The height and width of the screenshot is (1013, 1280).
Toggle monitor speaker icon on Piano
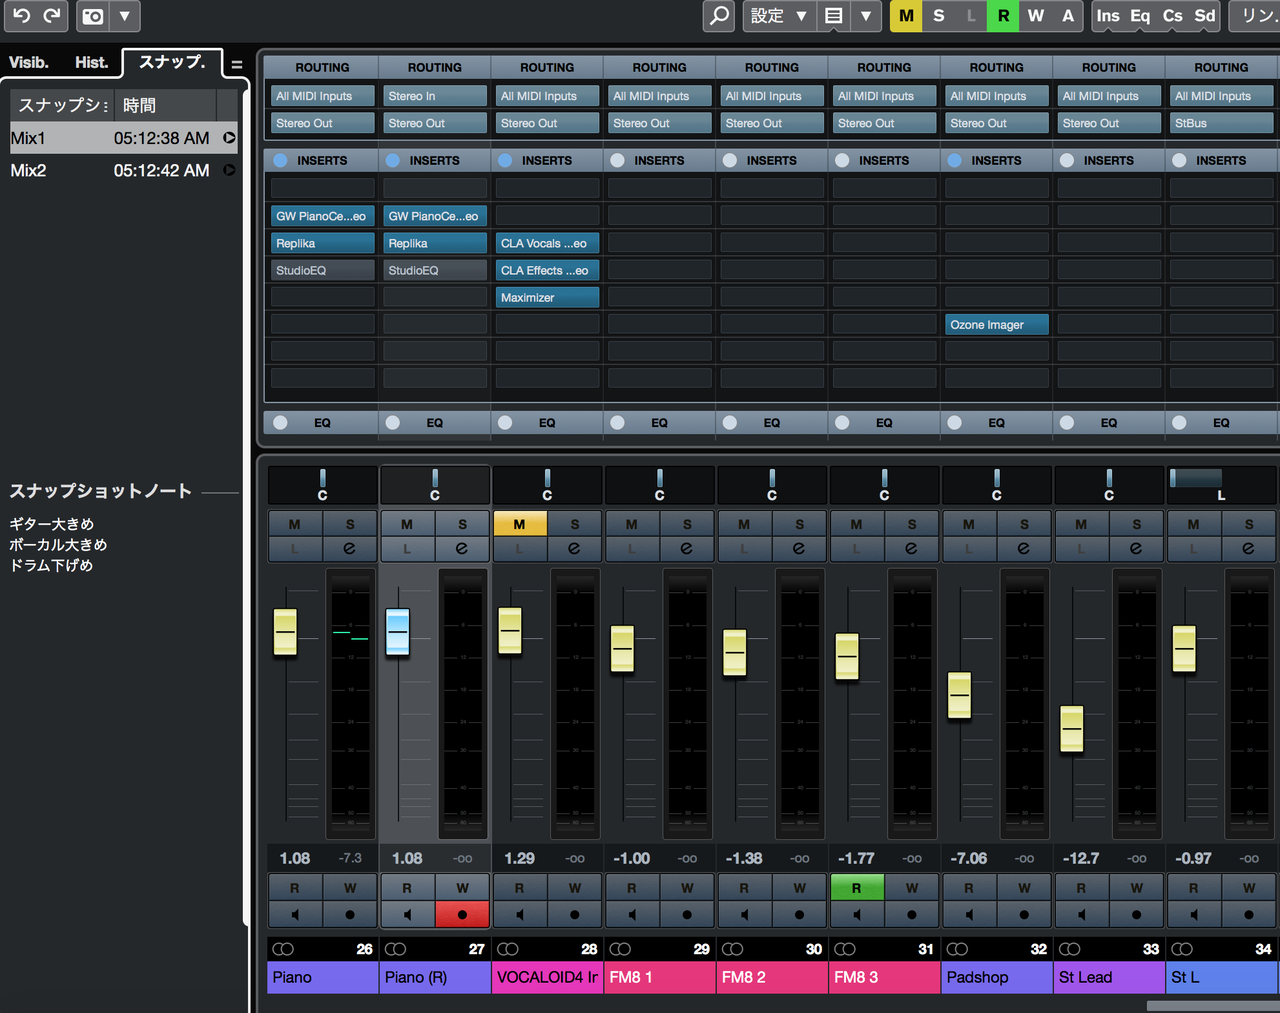[x=295, y=914]
